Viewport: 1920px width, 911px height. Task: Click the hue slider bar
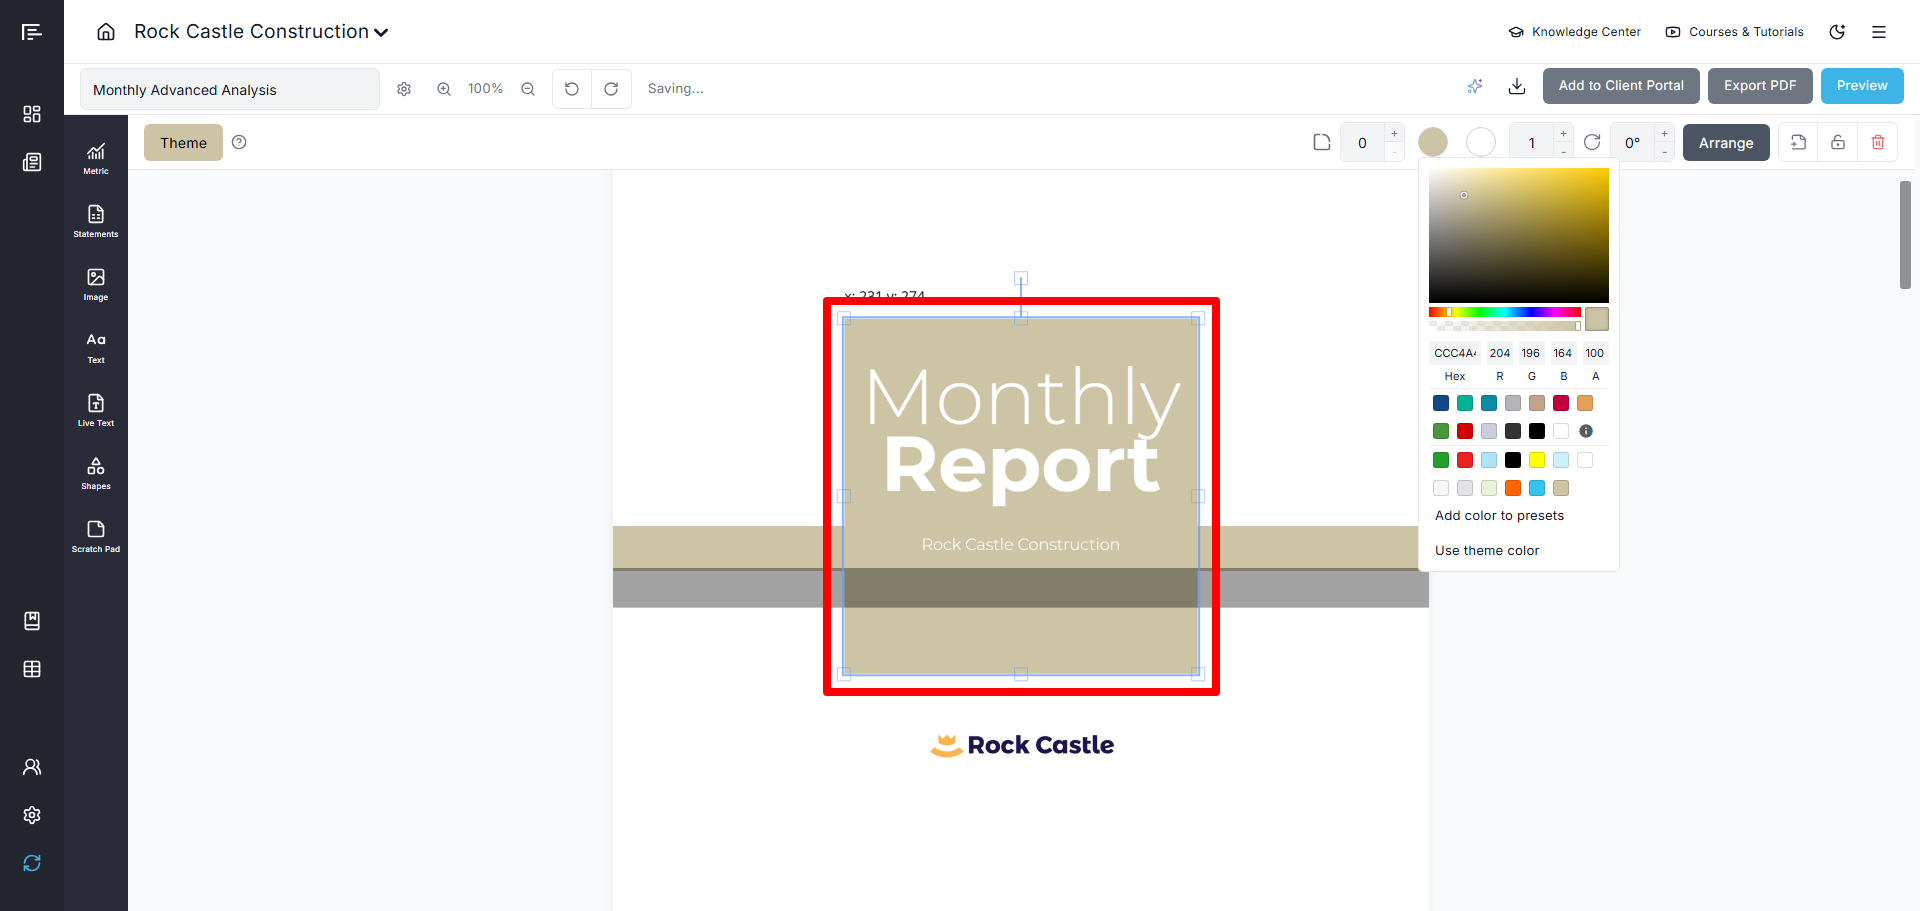click(x=1504, y=312)
